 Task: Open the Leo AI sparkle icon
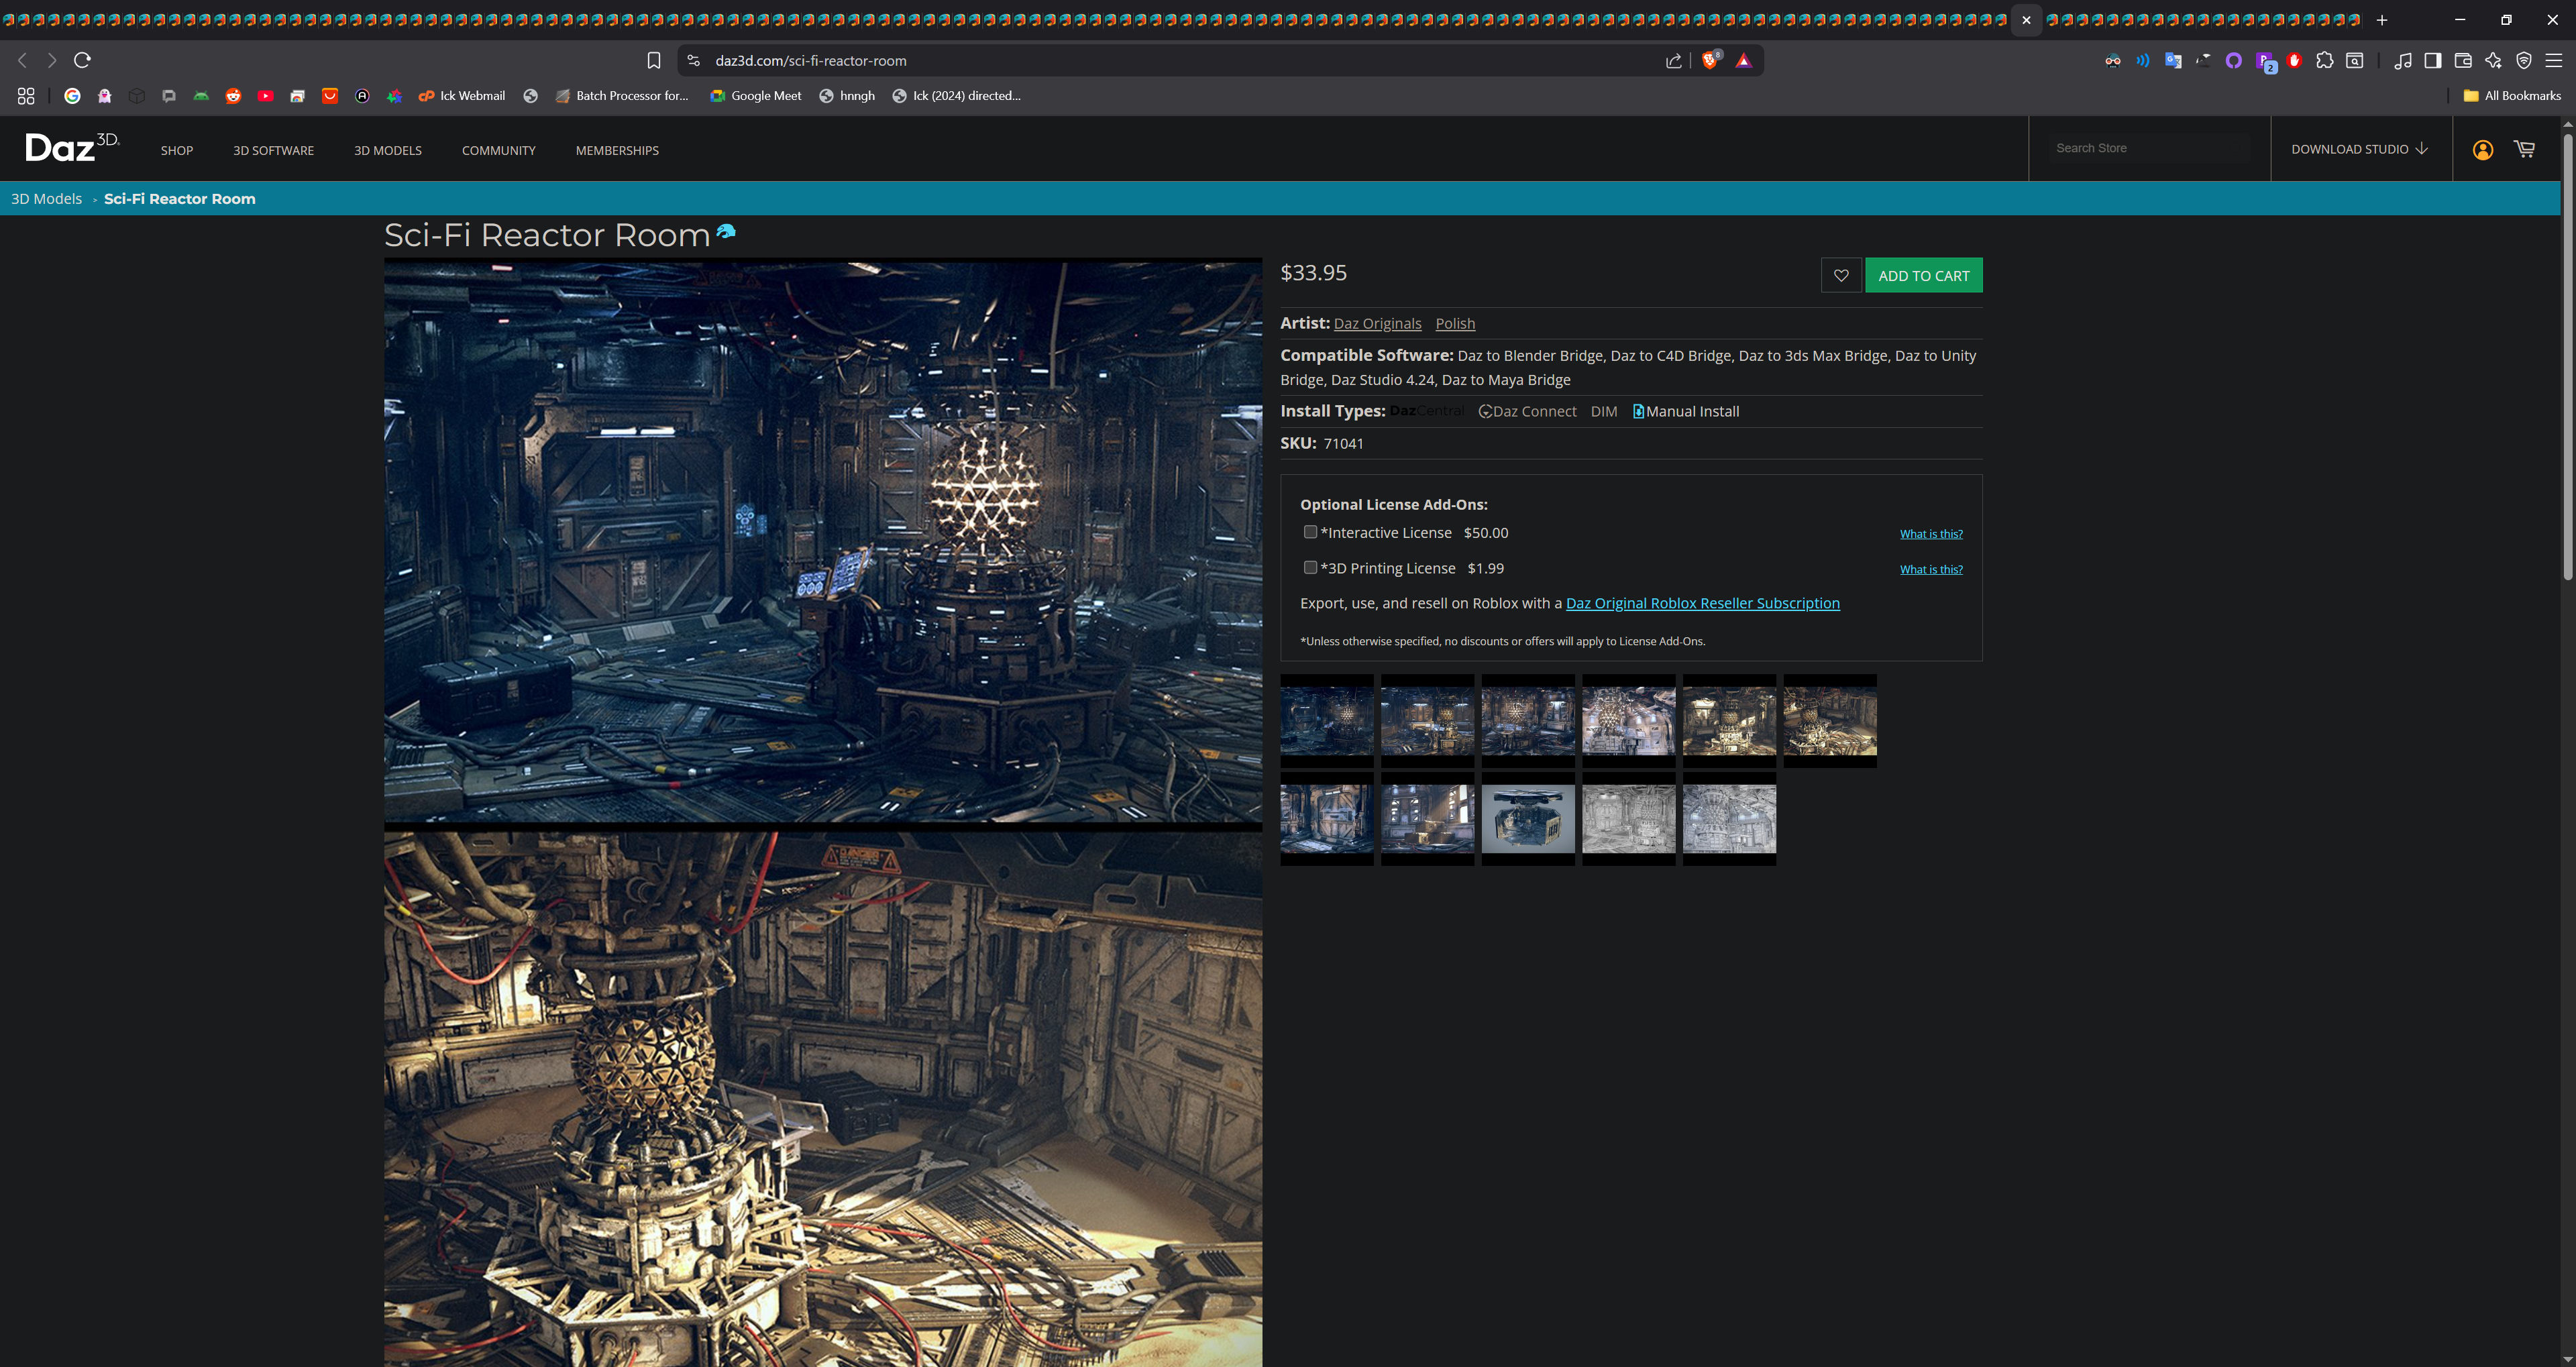[2493, 60]
